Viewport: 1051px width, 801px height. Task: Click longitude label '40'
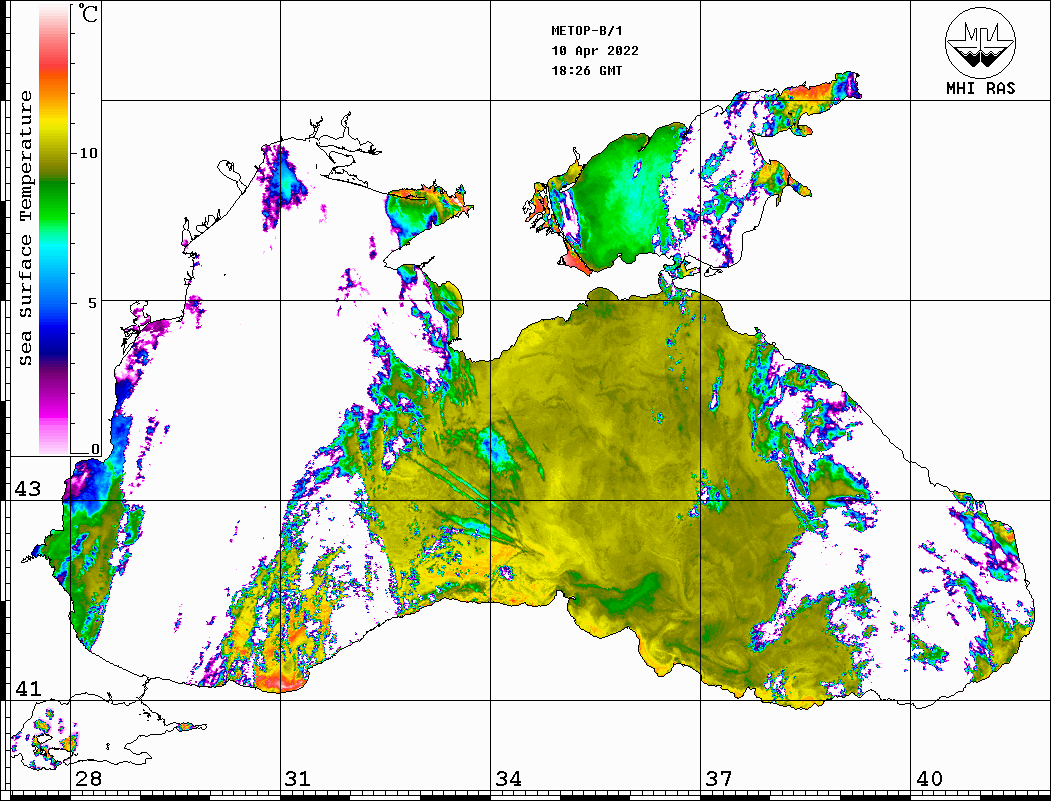point(929,778)
